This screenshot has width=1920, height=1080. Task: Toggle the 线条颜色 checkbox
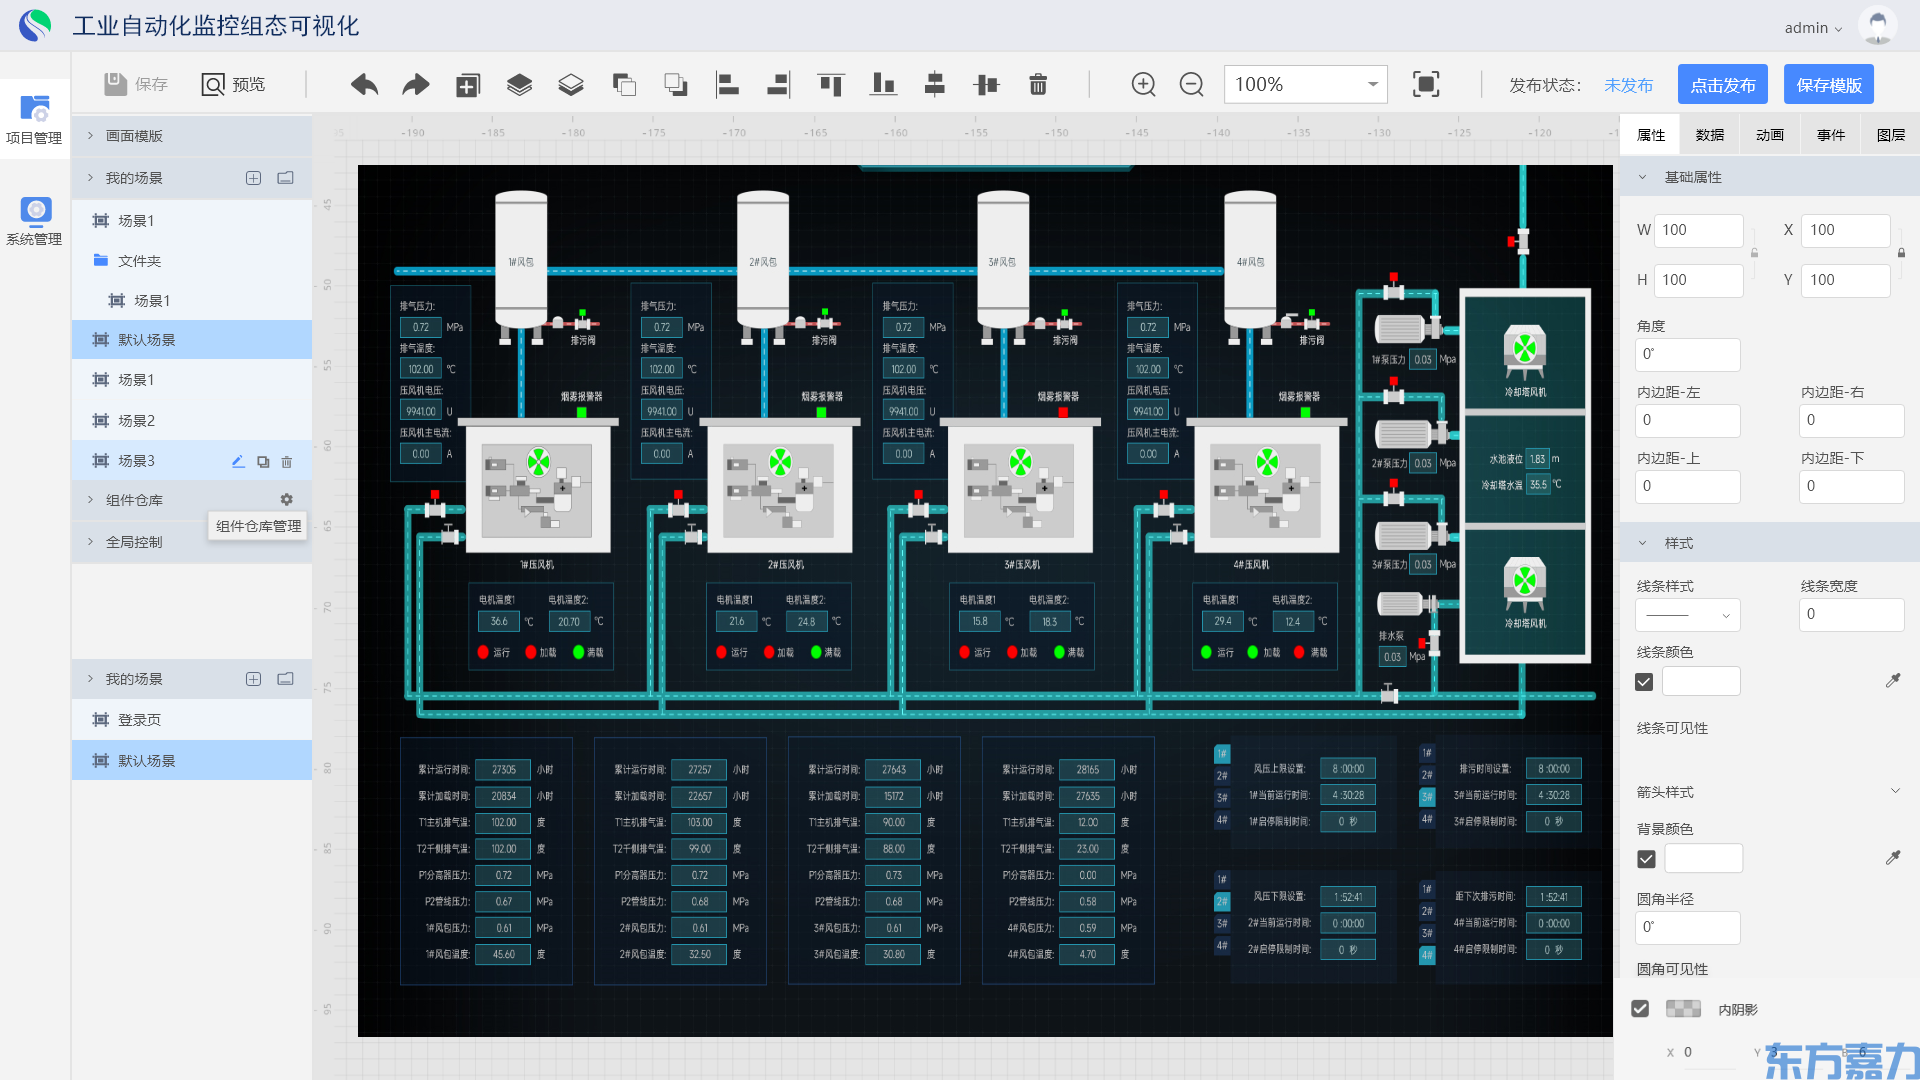[1644, 682]
